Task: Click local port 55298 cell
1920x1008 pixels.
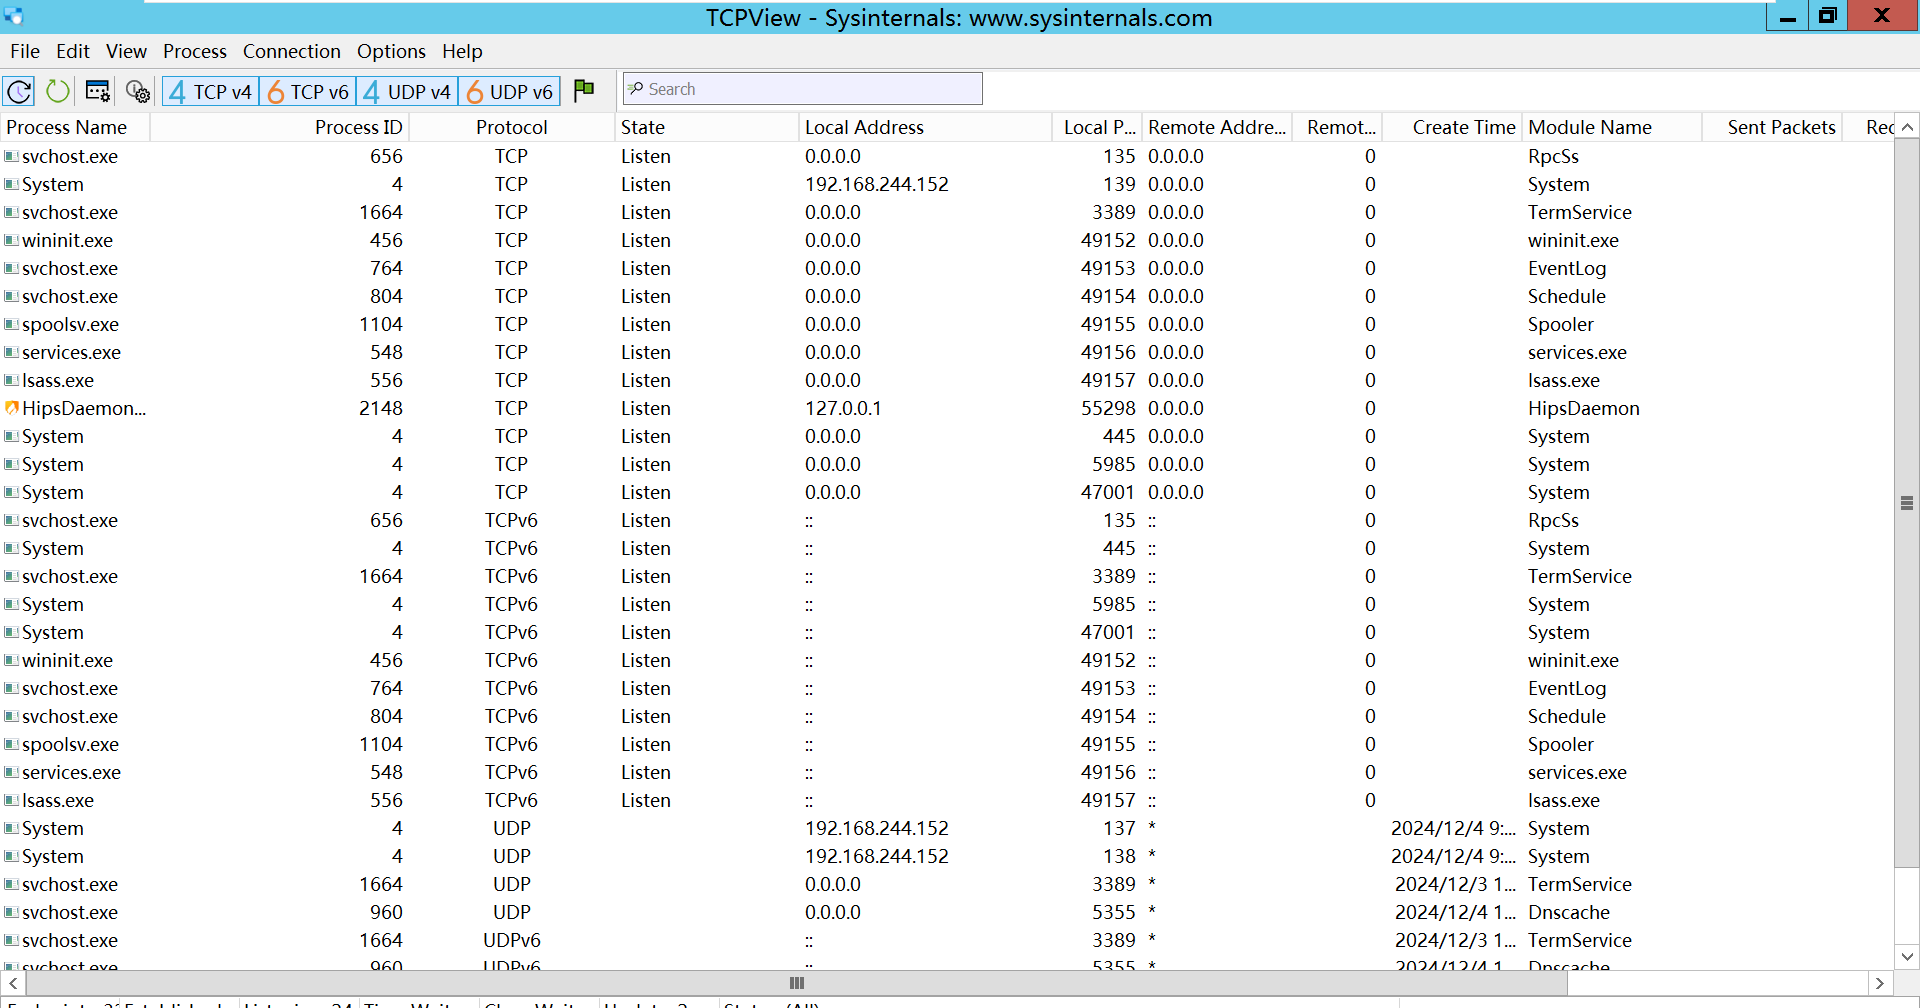Action: tap(1108, 408)
